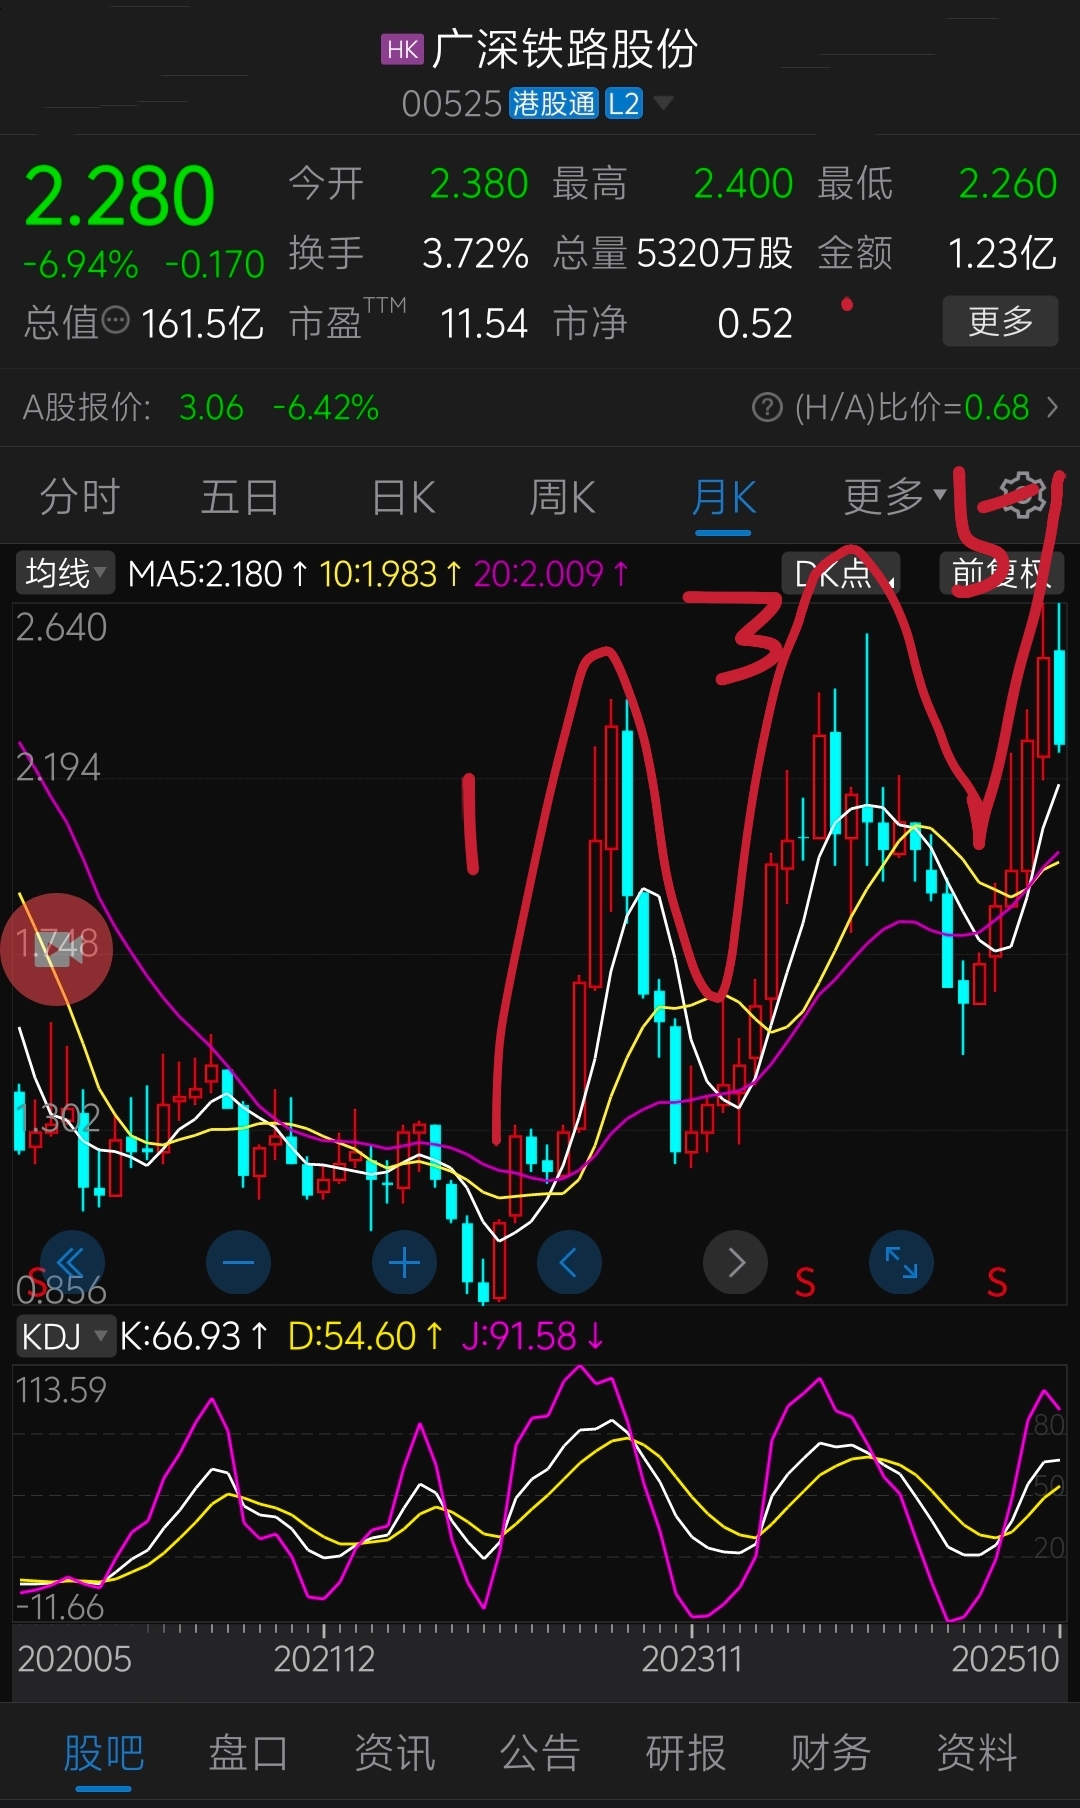Screen dimensions: 1080x1808
Task: Tap the current price 2.280
Action: tap(119, 197)
